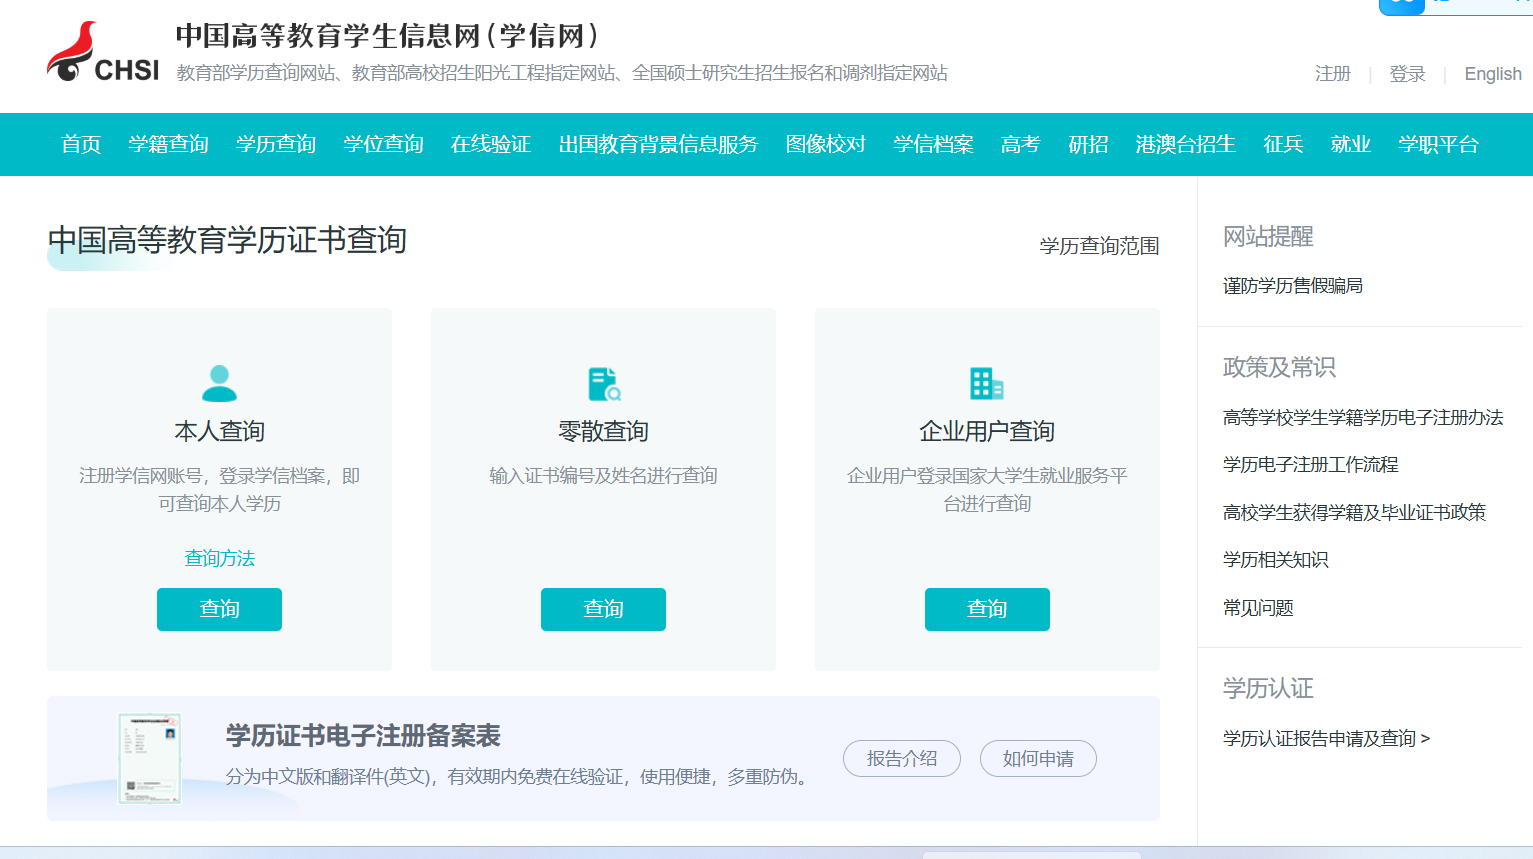This screenshot has width=1533, height=859.
Task: Open the 学籍查询 menu item
Action: tap(168, 144)
